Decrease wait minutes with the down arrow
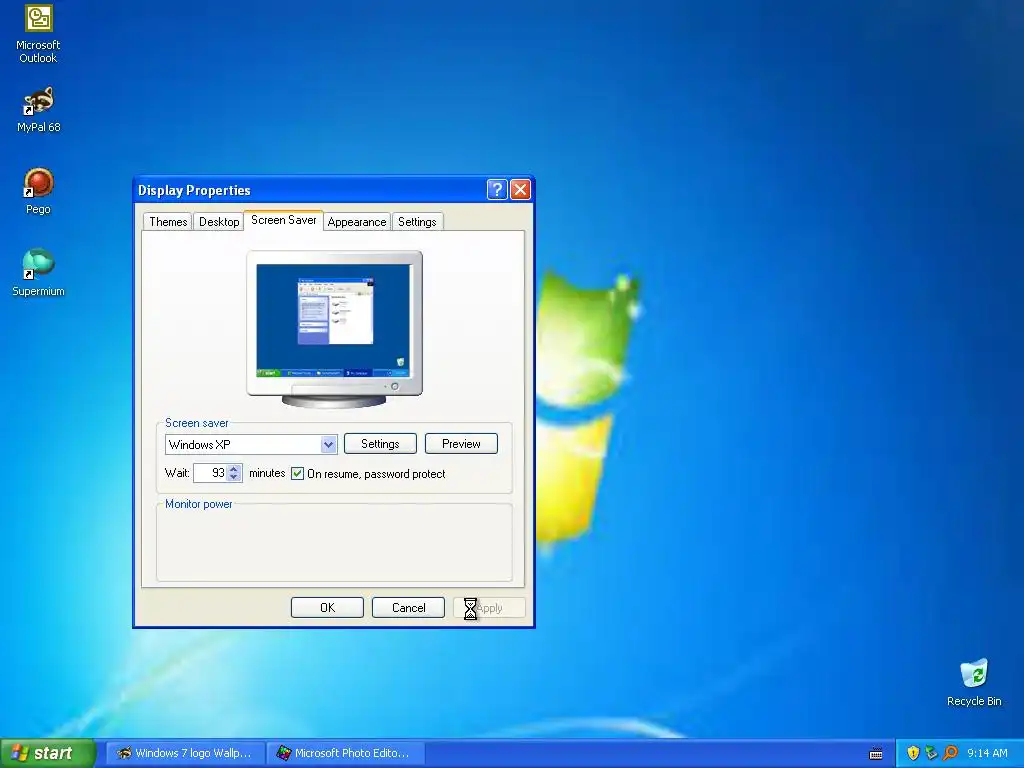Screen dimensions: 1024x768 (234, 477)
